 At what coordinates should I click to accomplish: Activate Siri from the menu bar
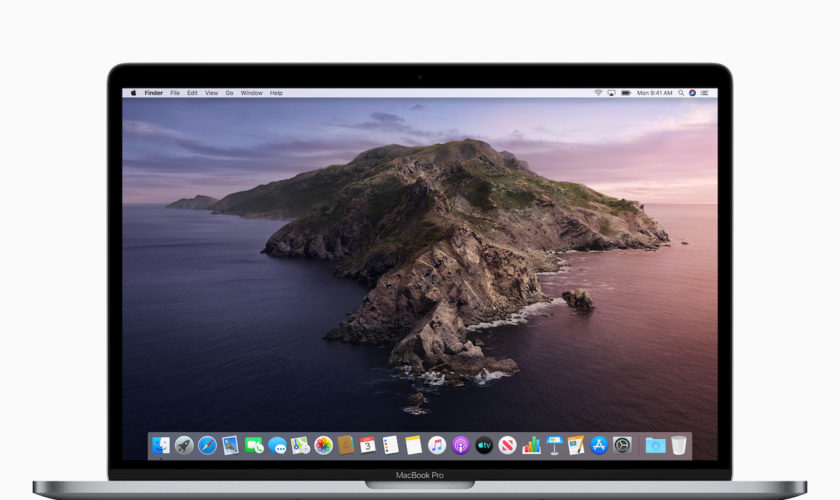click(692, 93)
